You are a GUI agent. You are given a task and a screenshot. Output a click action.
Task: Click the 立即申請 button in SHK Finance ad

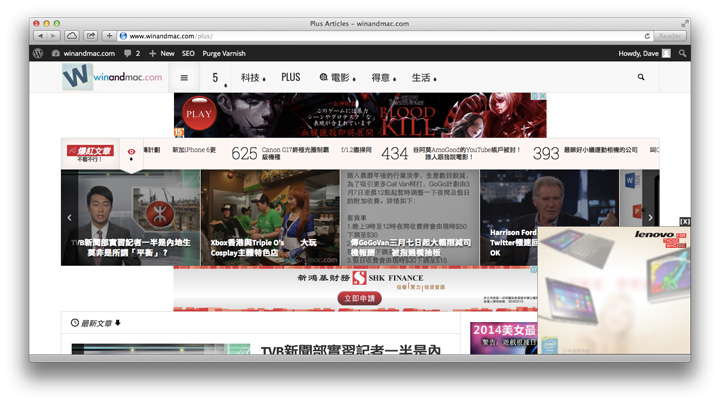tap(361, 298)
